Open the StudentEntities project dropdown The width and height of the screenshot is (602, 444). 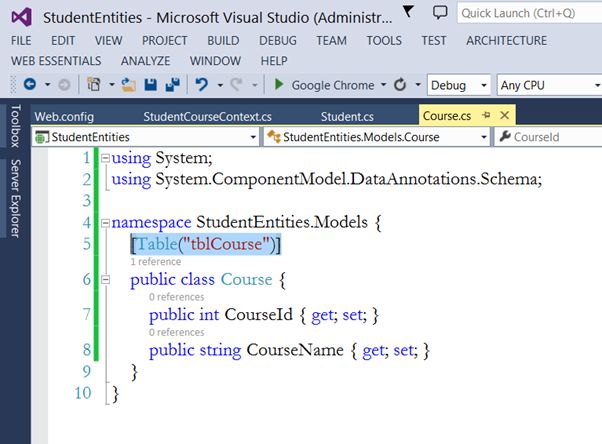146,137
